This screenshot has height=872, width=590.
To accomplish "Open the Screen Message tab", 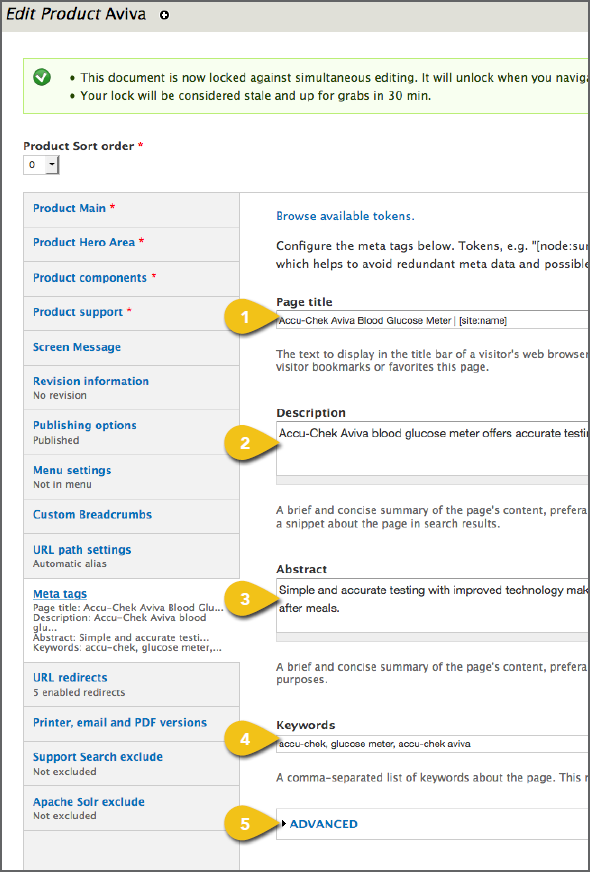I will tap(132, 348).
